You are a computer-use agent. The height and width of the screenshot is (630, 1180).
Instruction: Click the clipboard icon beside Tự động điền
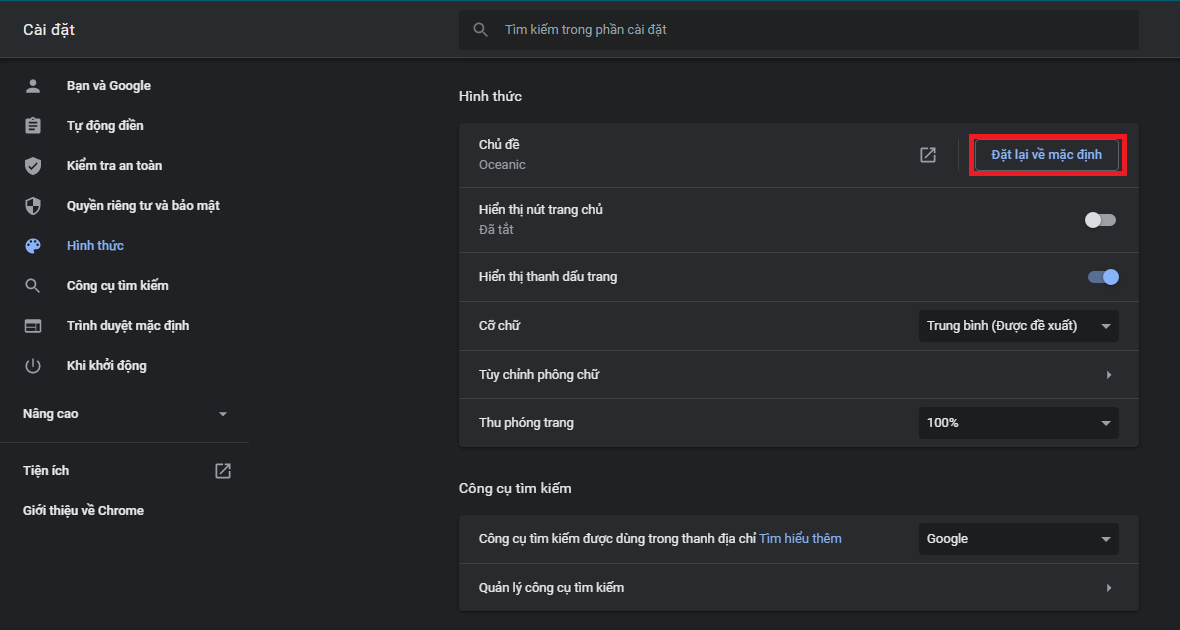(32, 126)
